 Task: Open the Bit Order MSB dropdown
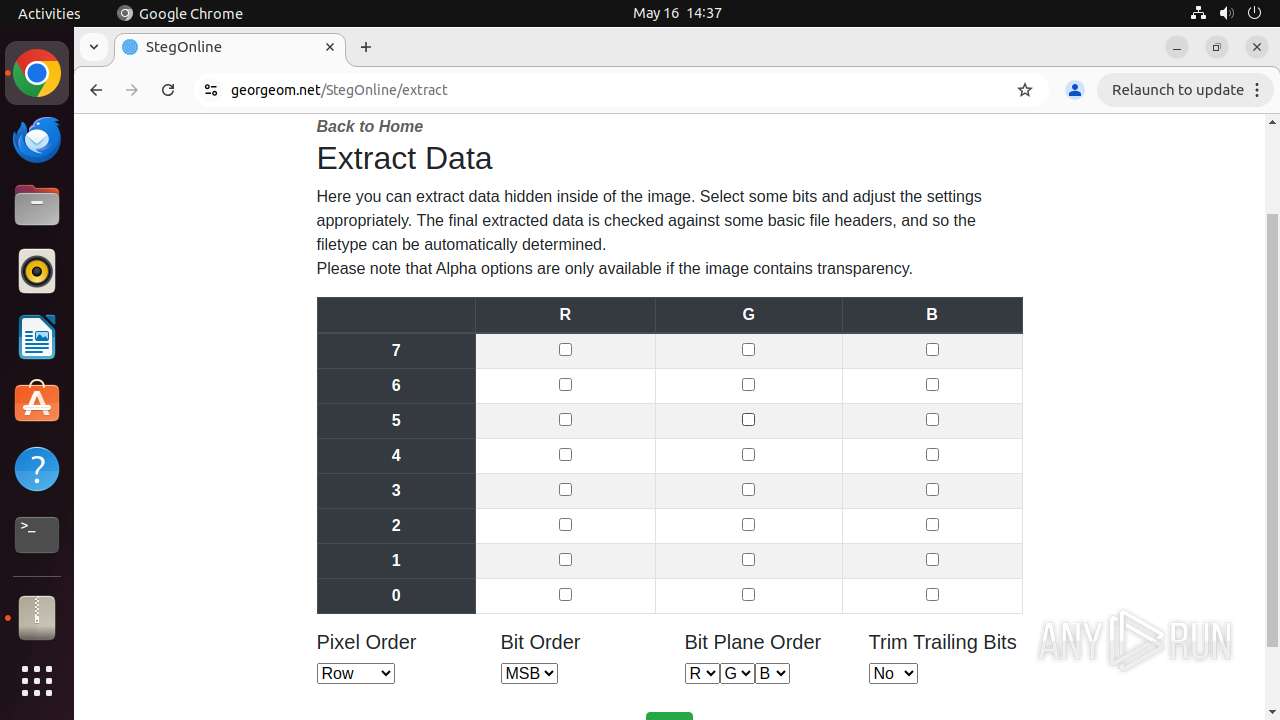point(529,673)
